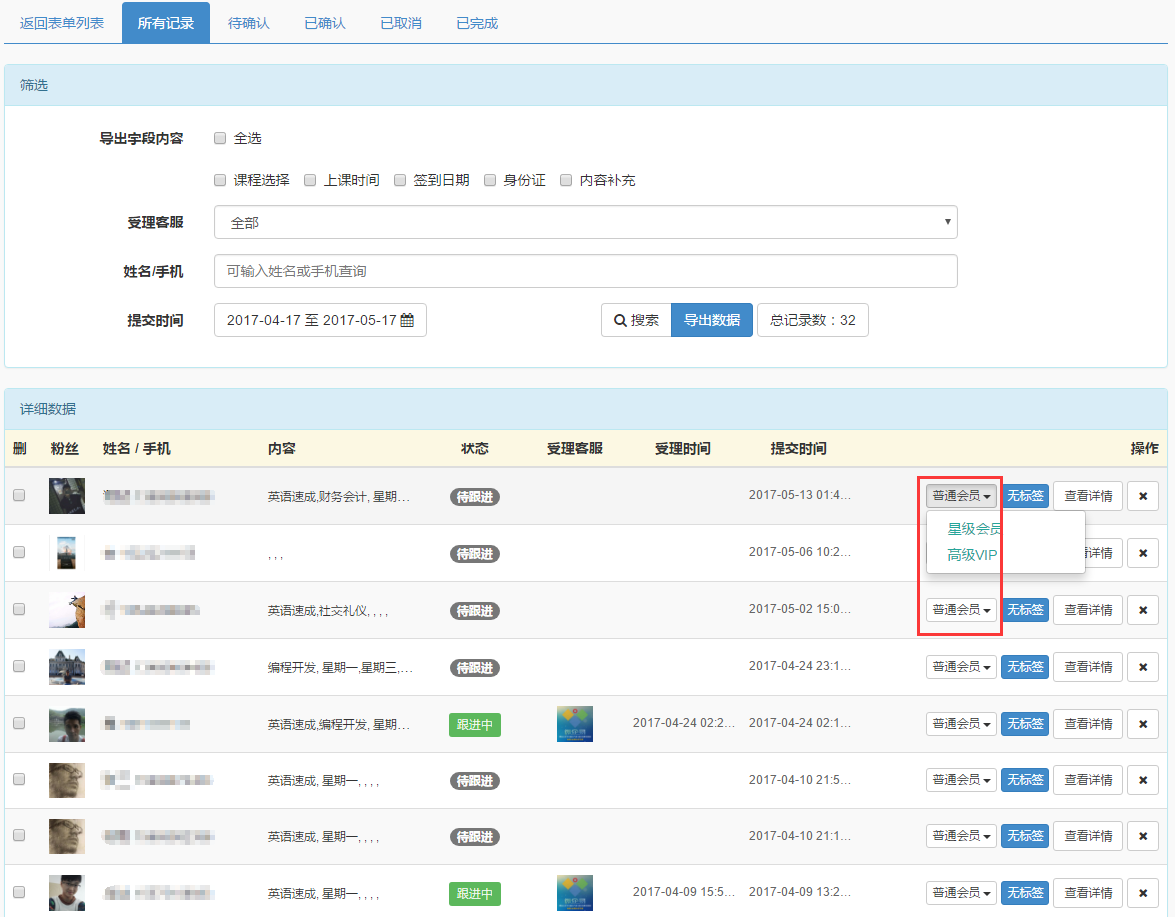Open 普通会员 dropdown in 2017-04-24 02:1 row

click(x=961, y=724)
